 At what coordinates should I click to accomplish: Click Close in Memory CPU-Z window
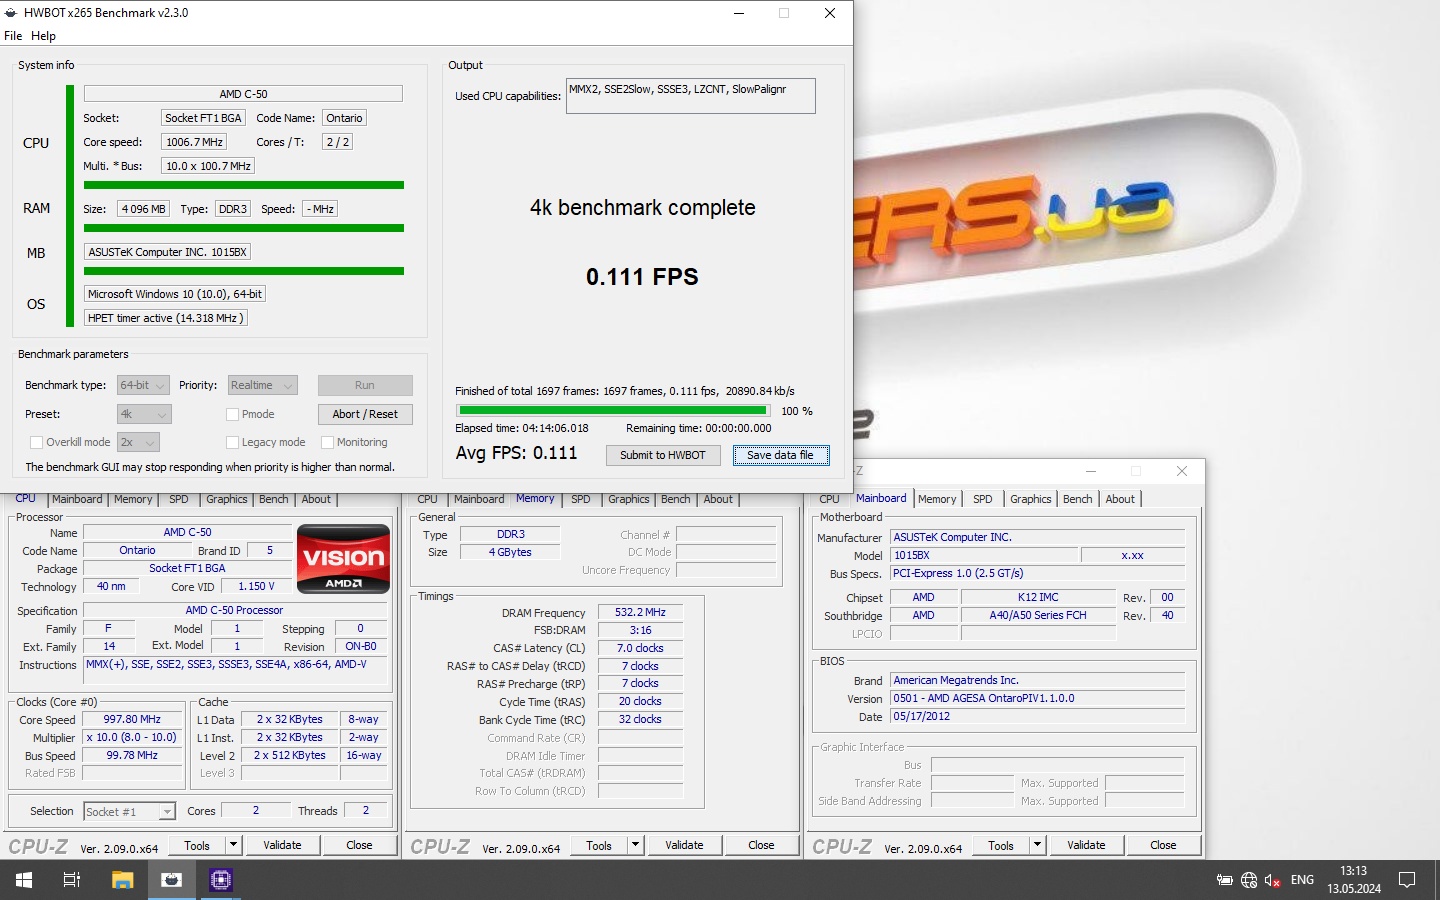[x=761, y=845]
